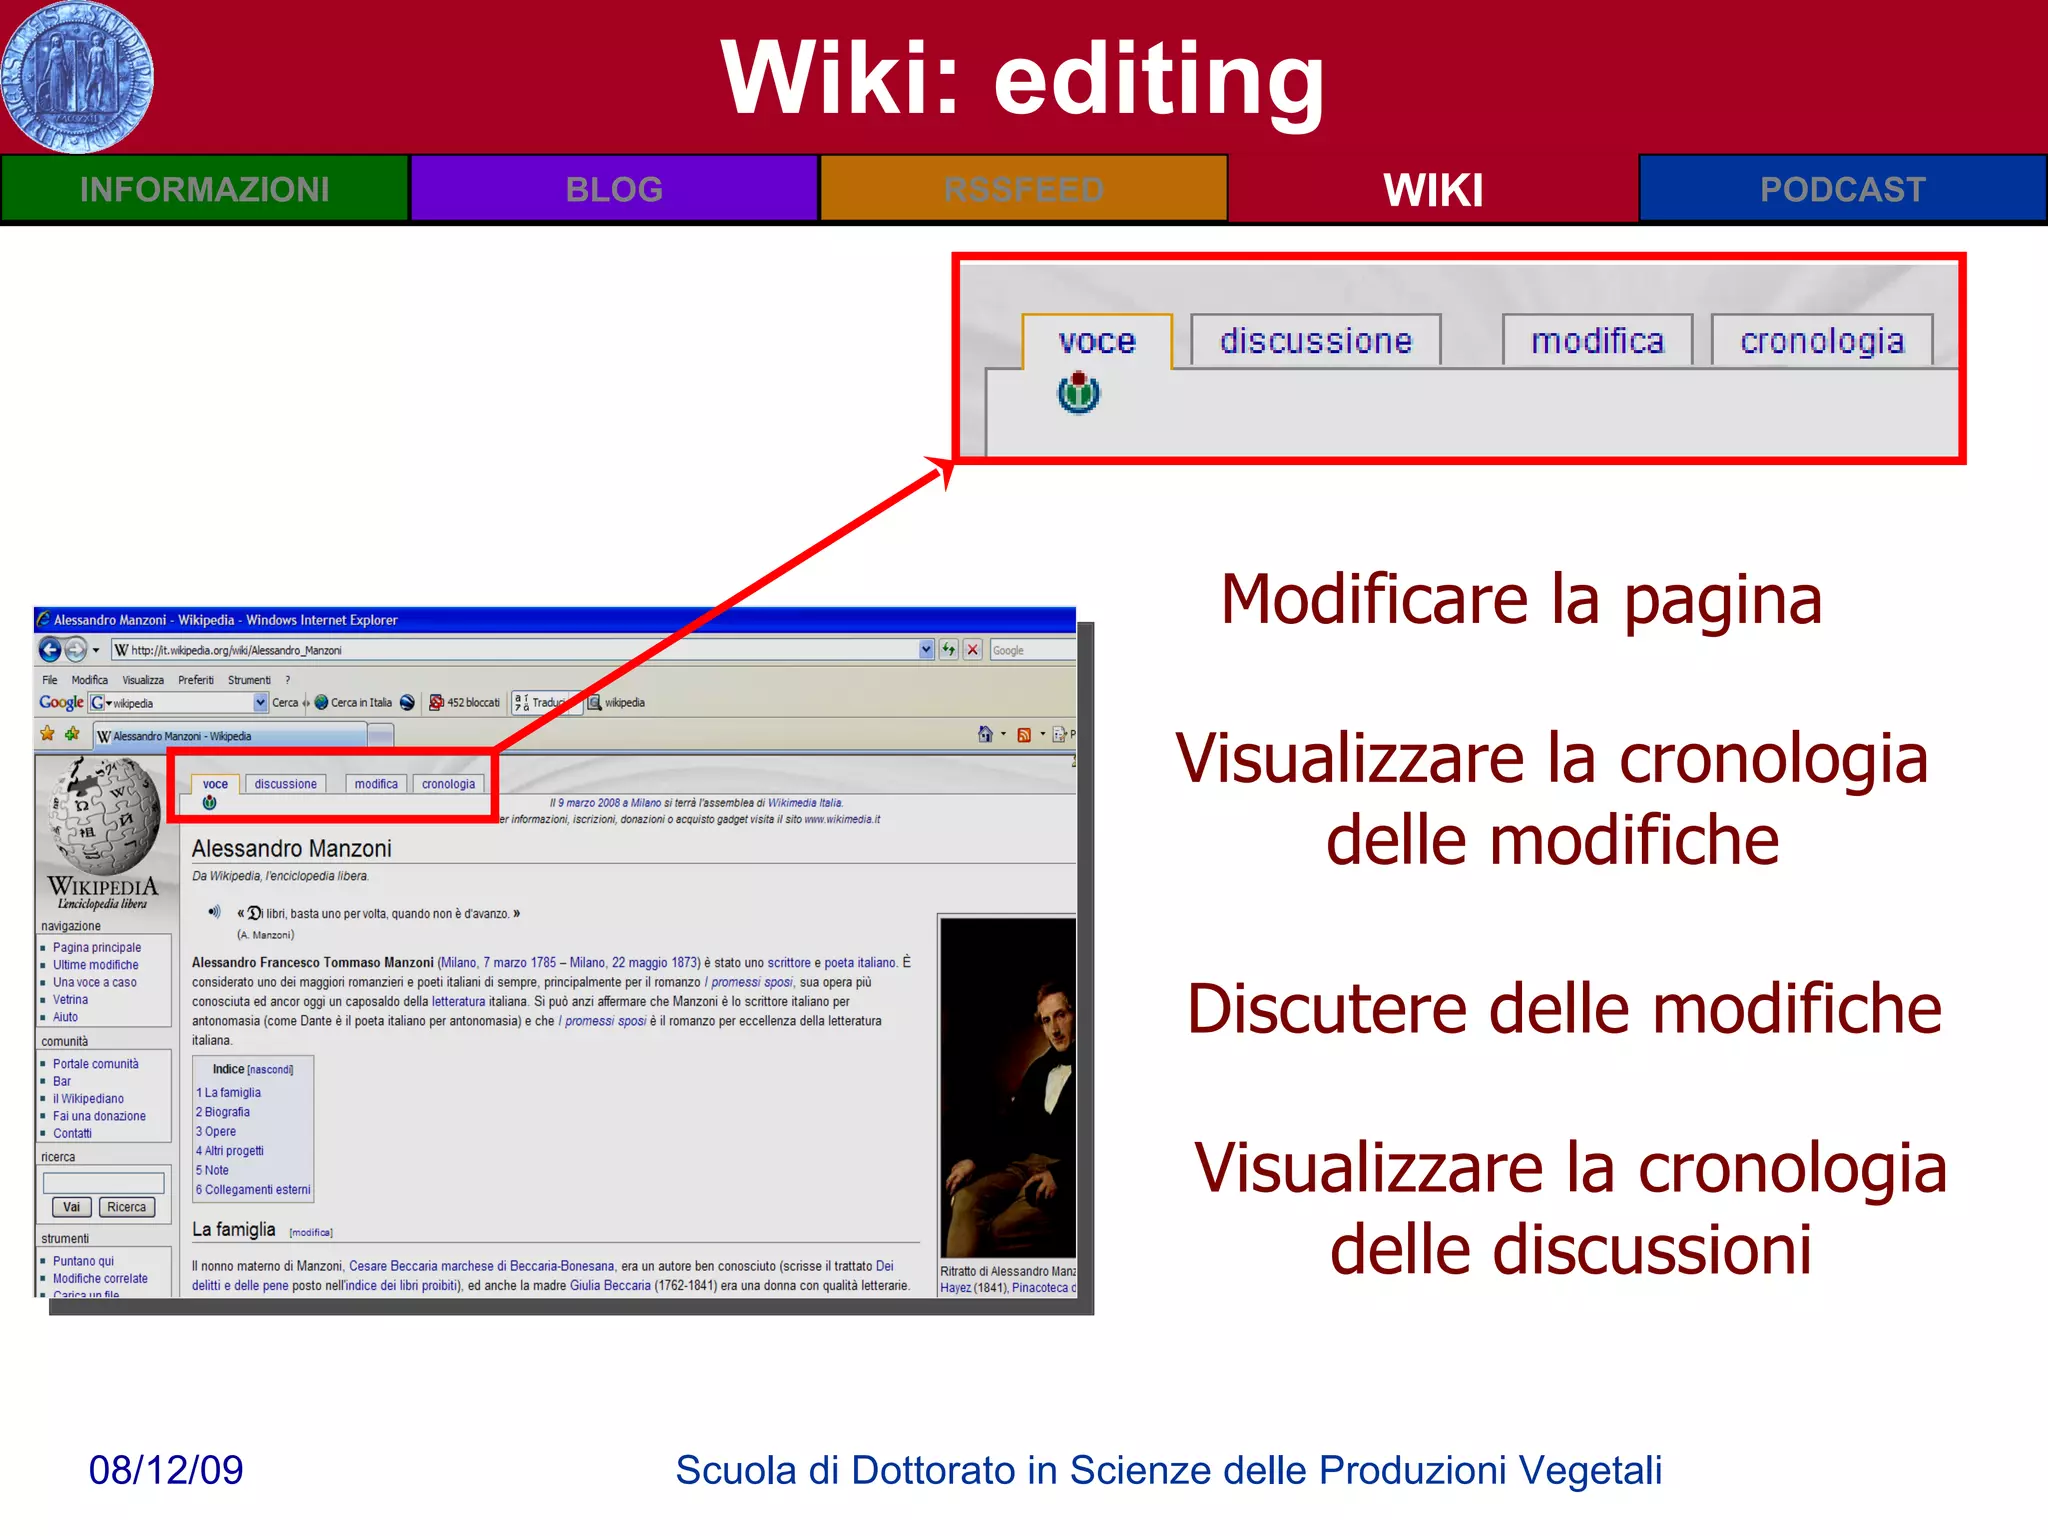
Task: Select the BLOG section tab
Action: coord(614,188)
